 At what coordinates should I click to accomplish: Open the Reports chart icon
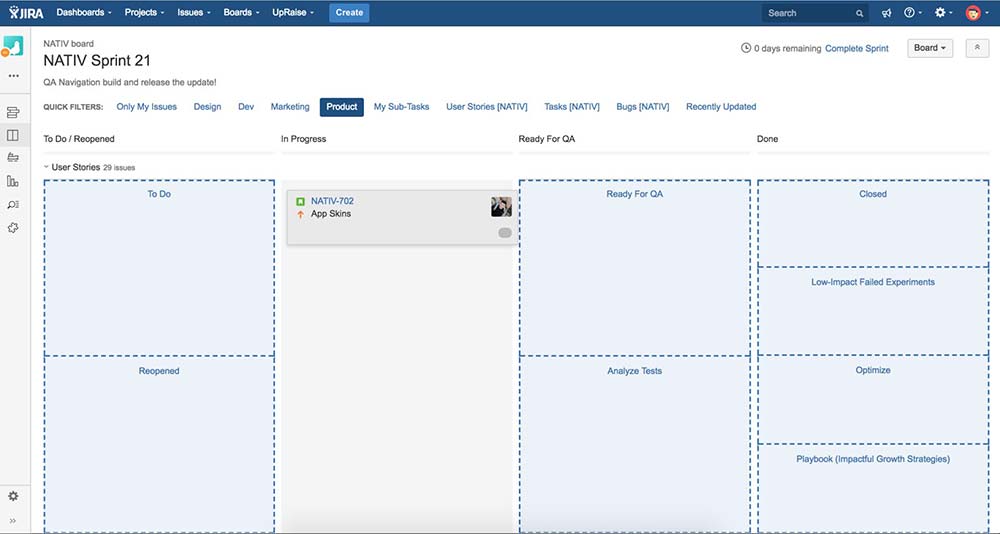(13, 181)
